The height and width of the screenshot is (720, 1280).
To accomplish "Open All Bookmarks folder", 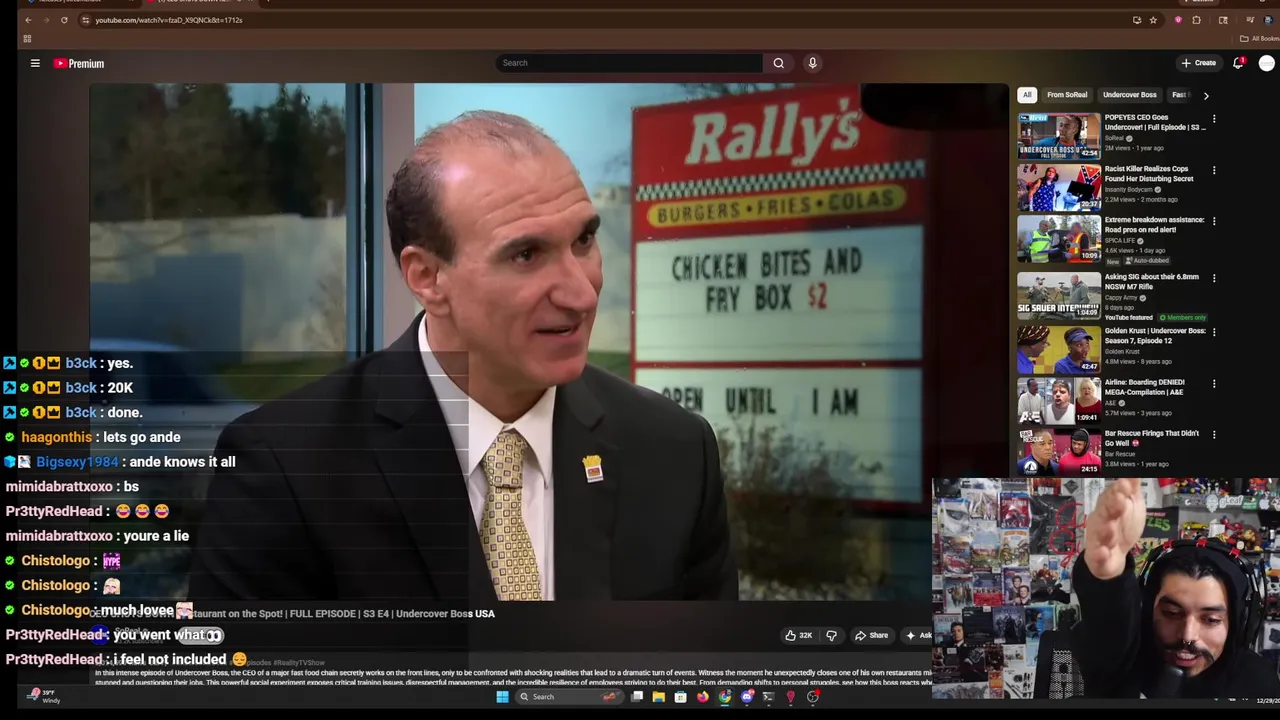I will coord(1258,39).
